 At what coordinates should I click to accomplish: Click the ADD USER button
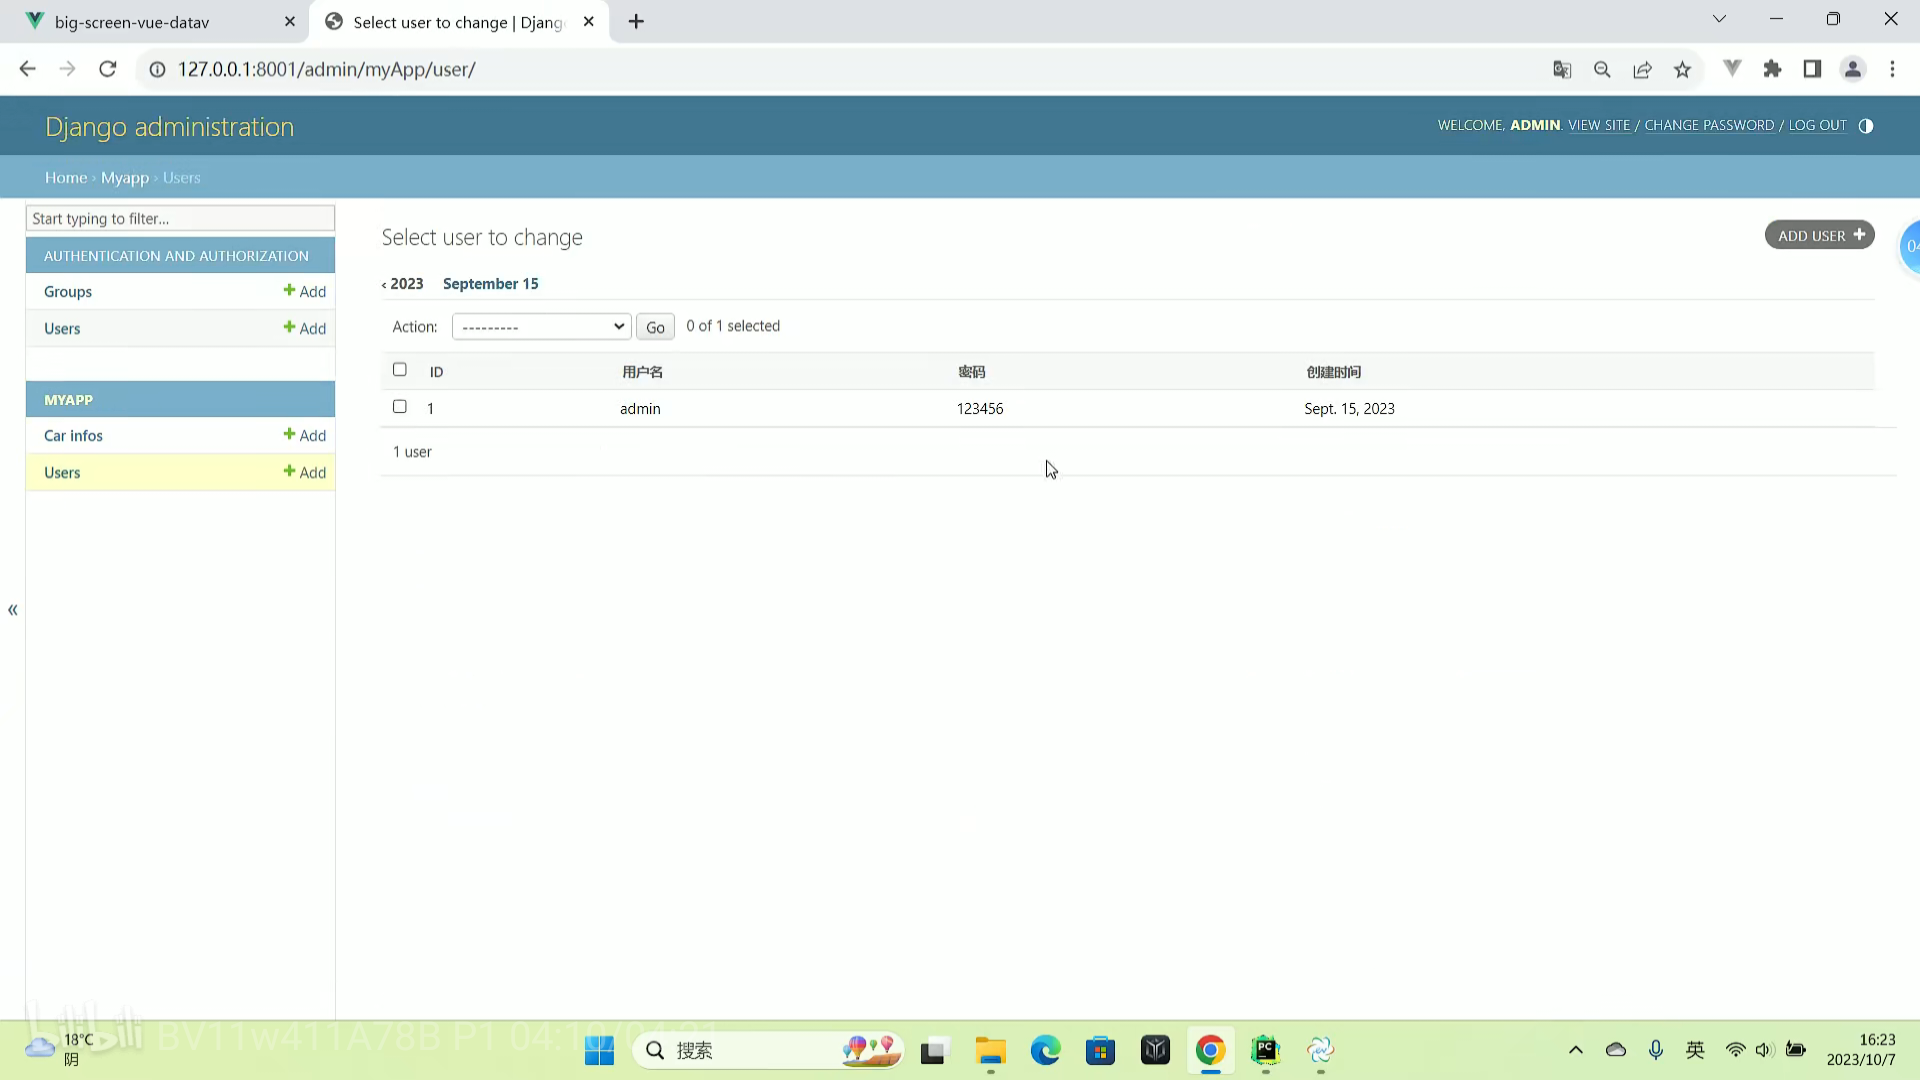1819,236
